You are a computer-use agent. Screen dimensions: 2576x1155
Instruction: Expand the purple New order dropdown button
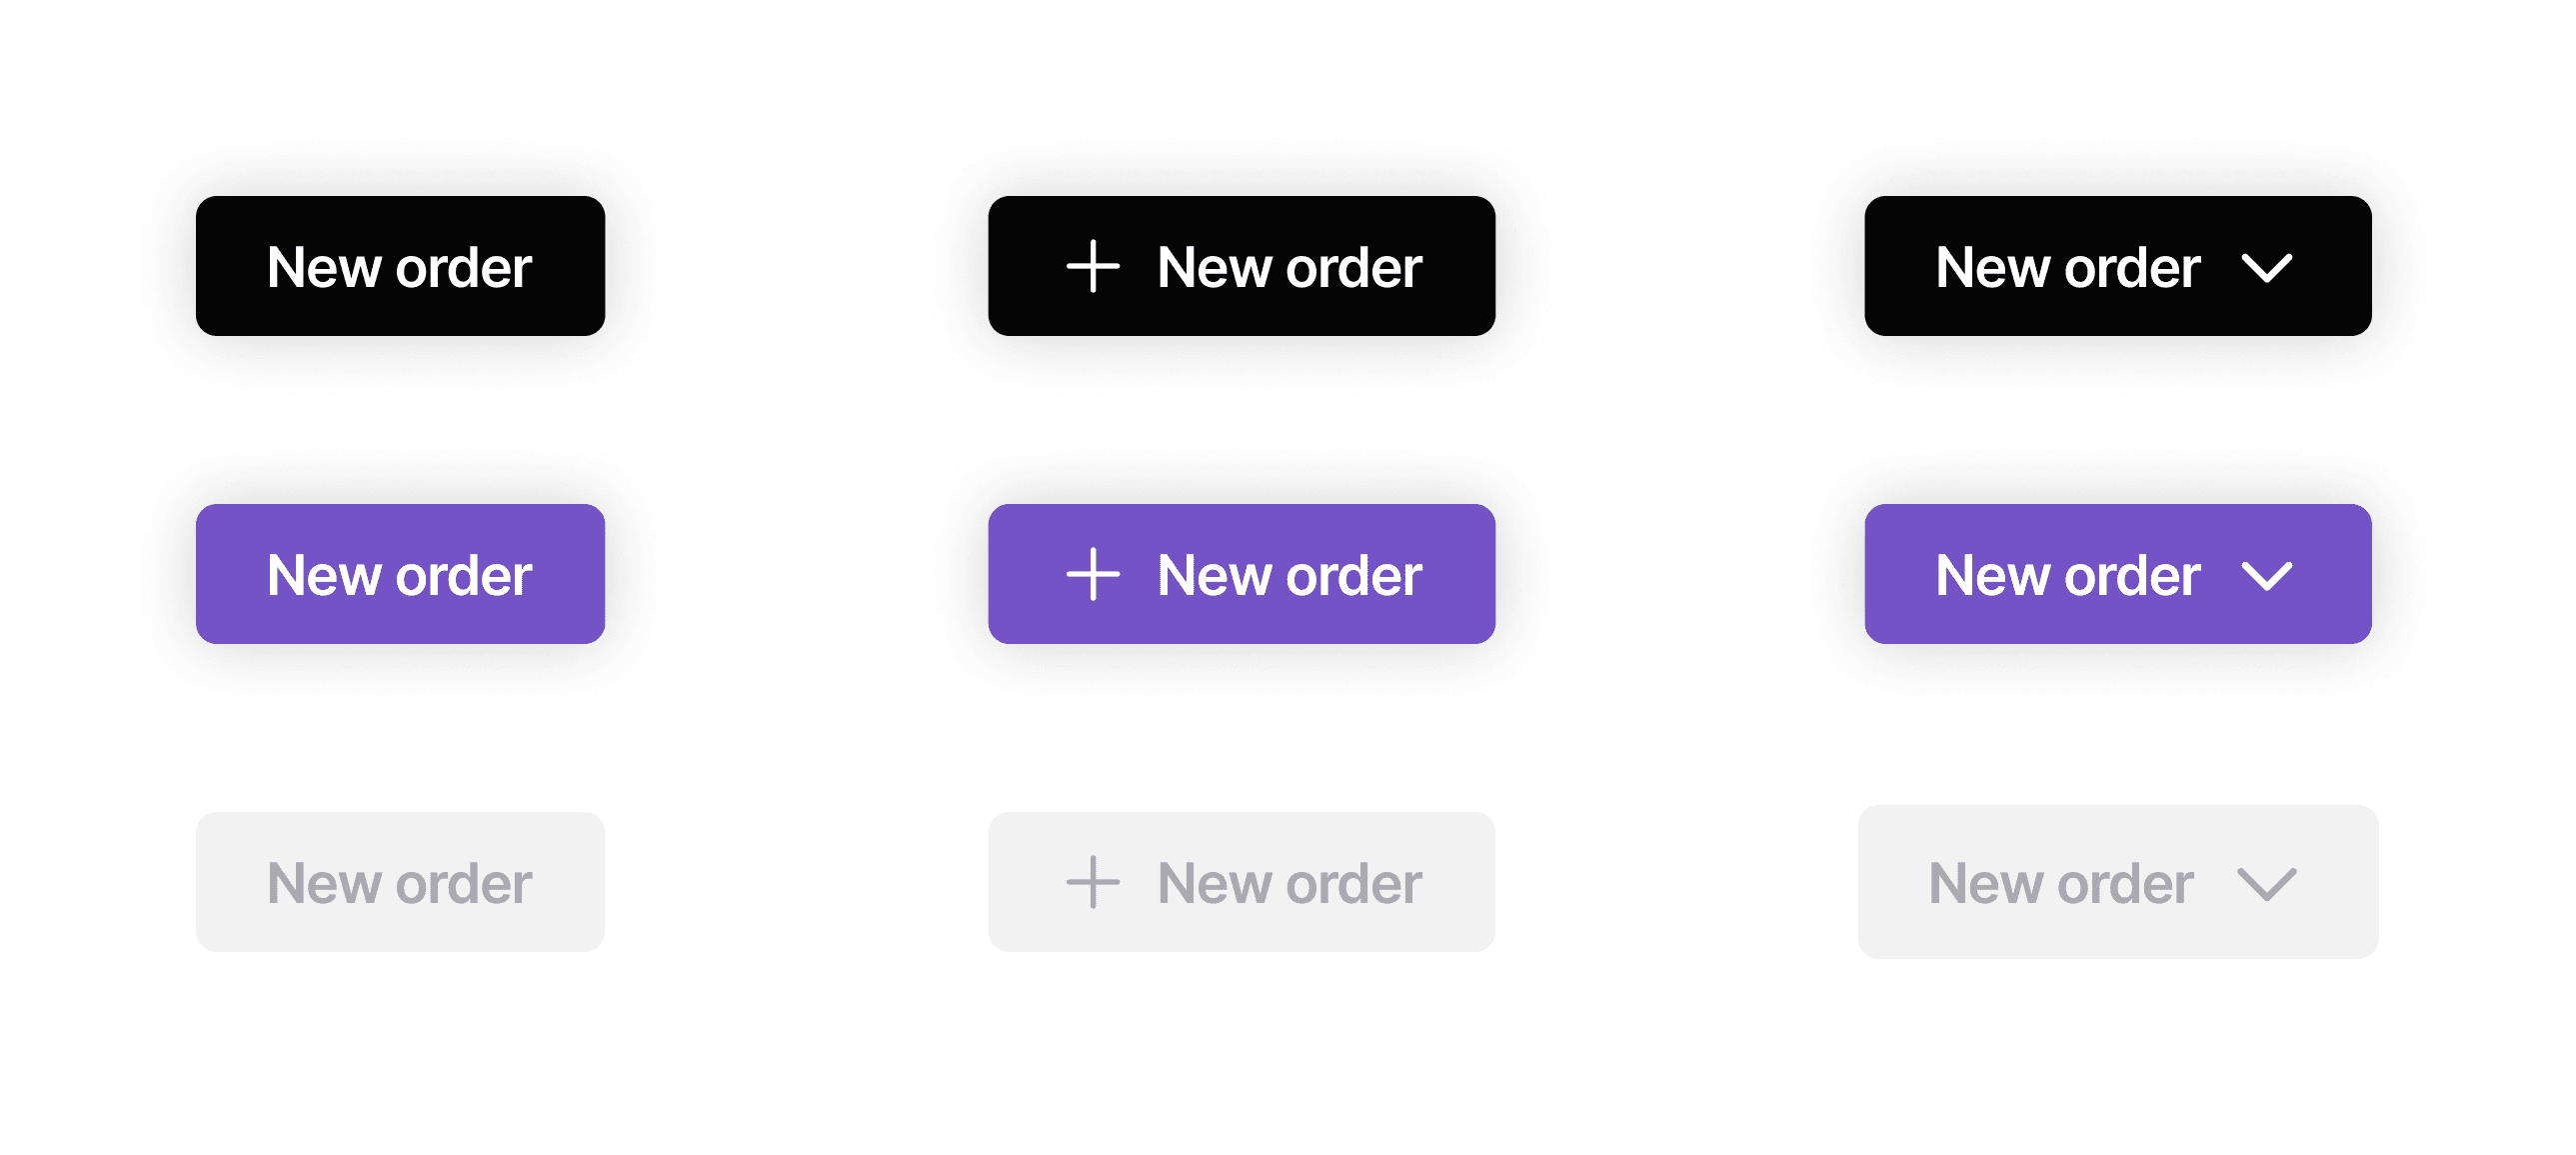coord(2117,574)
